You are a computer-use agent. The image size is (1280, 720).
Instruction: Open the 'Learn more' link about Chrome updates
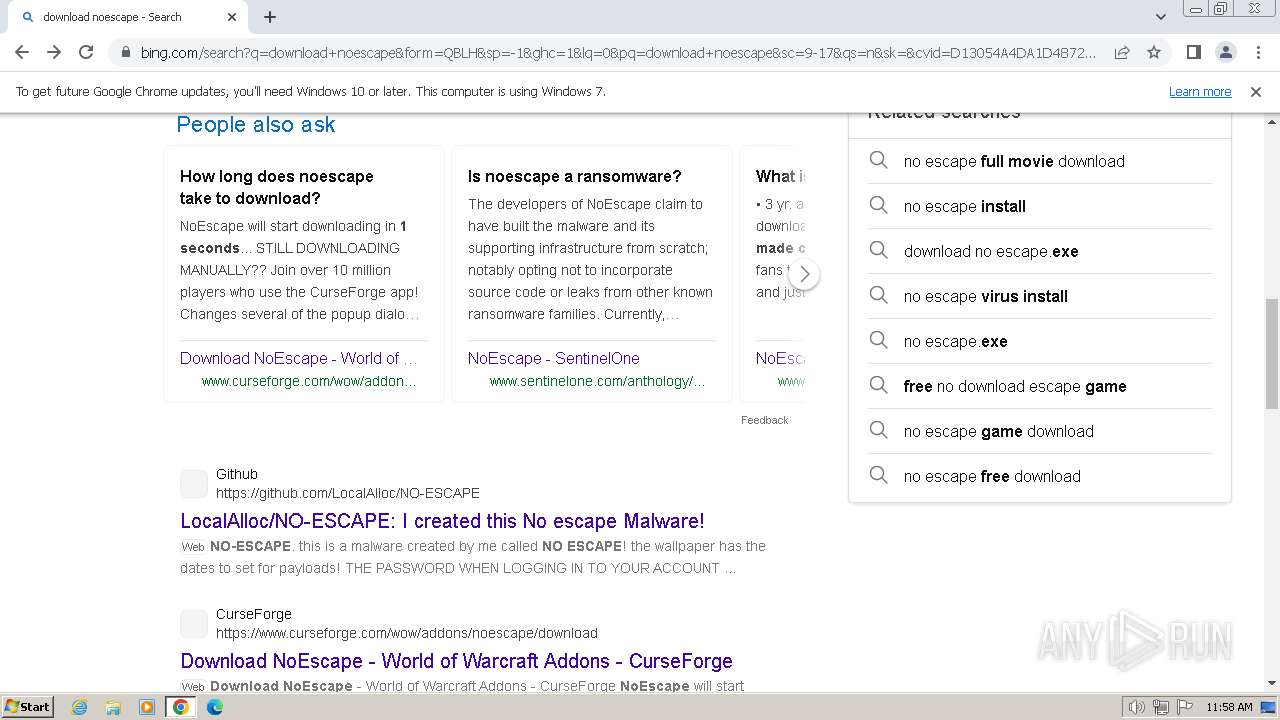1200,91
